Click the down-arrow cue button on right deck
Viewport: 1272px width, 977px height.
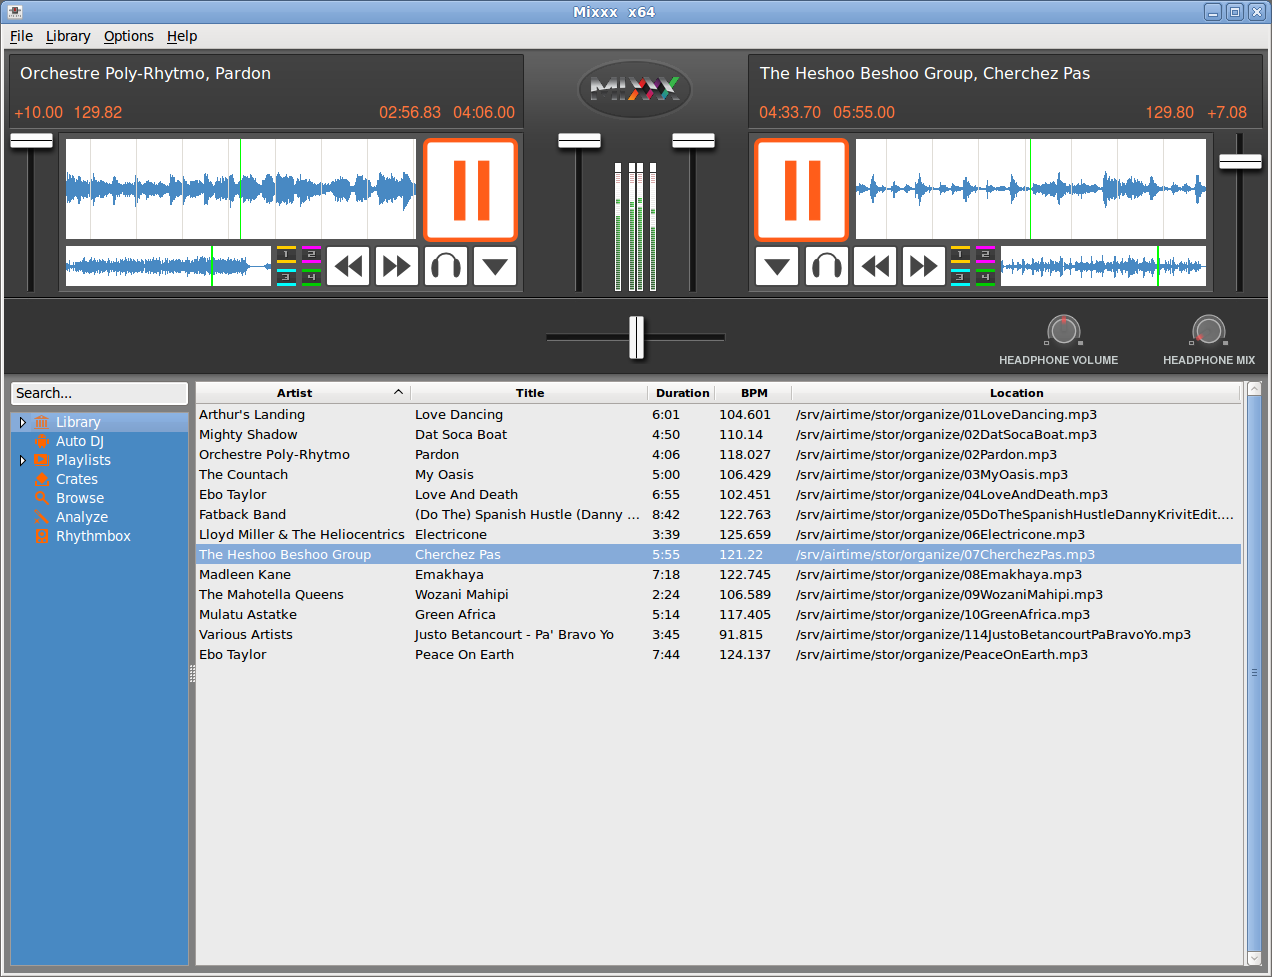(777, 266)
